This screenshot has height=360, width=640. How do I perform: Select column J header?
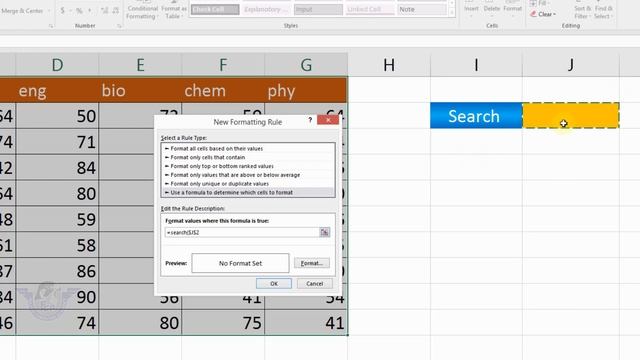(571, 64)
